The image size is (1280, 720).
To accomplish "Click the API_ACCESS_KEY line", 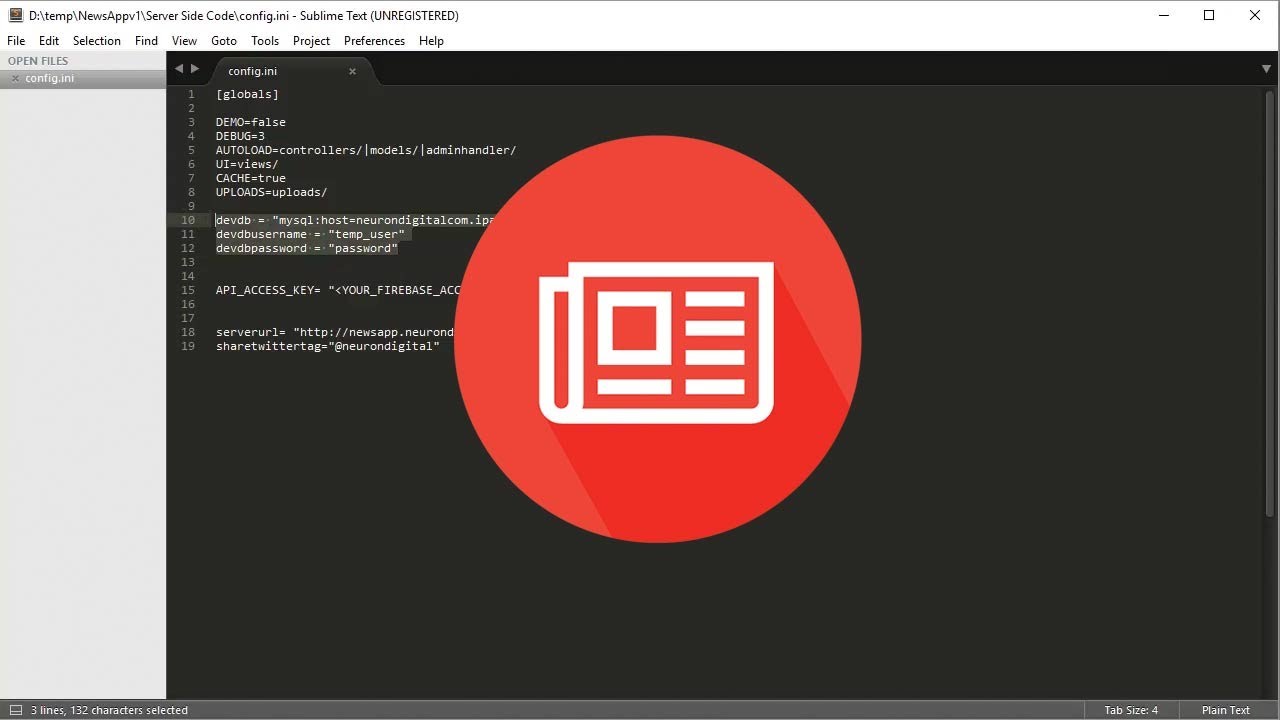I will (338, 290).
